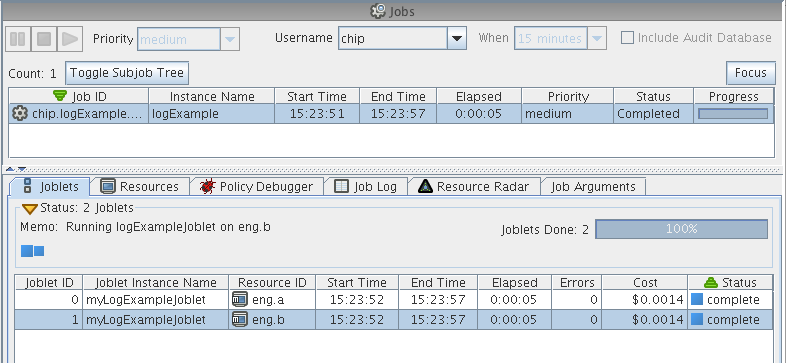Click job progress bar in Progress column
Screen dimensions: 786x363
[733, 114]
